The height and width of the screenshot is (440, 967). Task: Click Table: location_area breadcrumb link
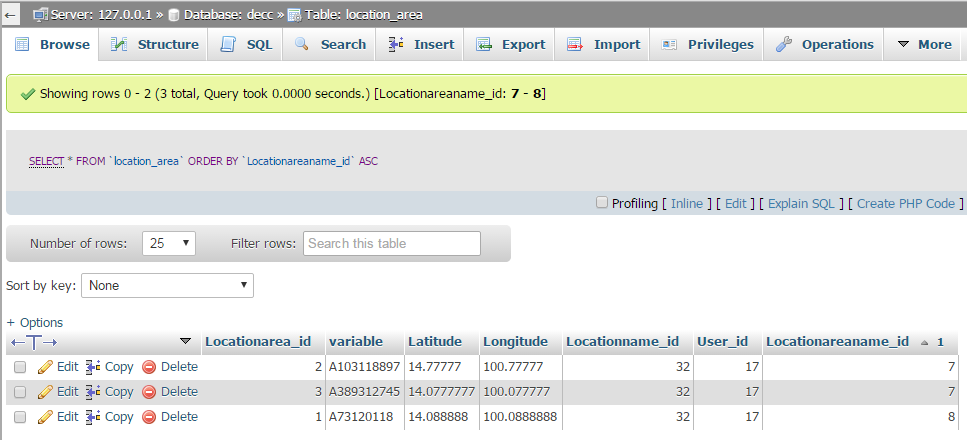363,15
